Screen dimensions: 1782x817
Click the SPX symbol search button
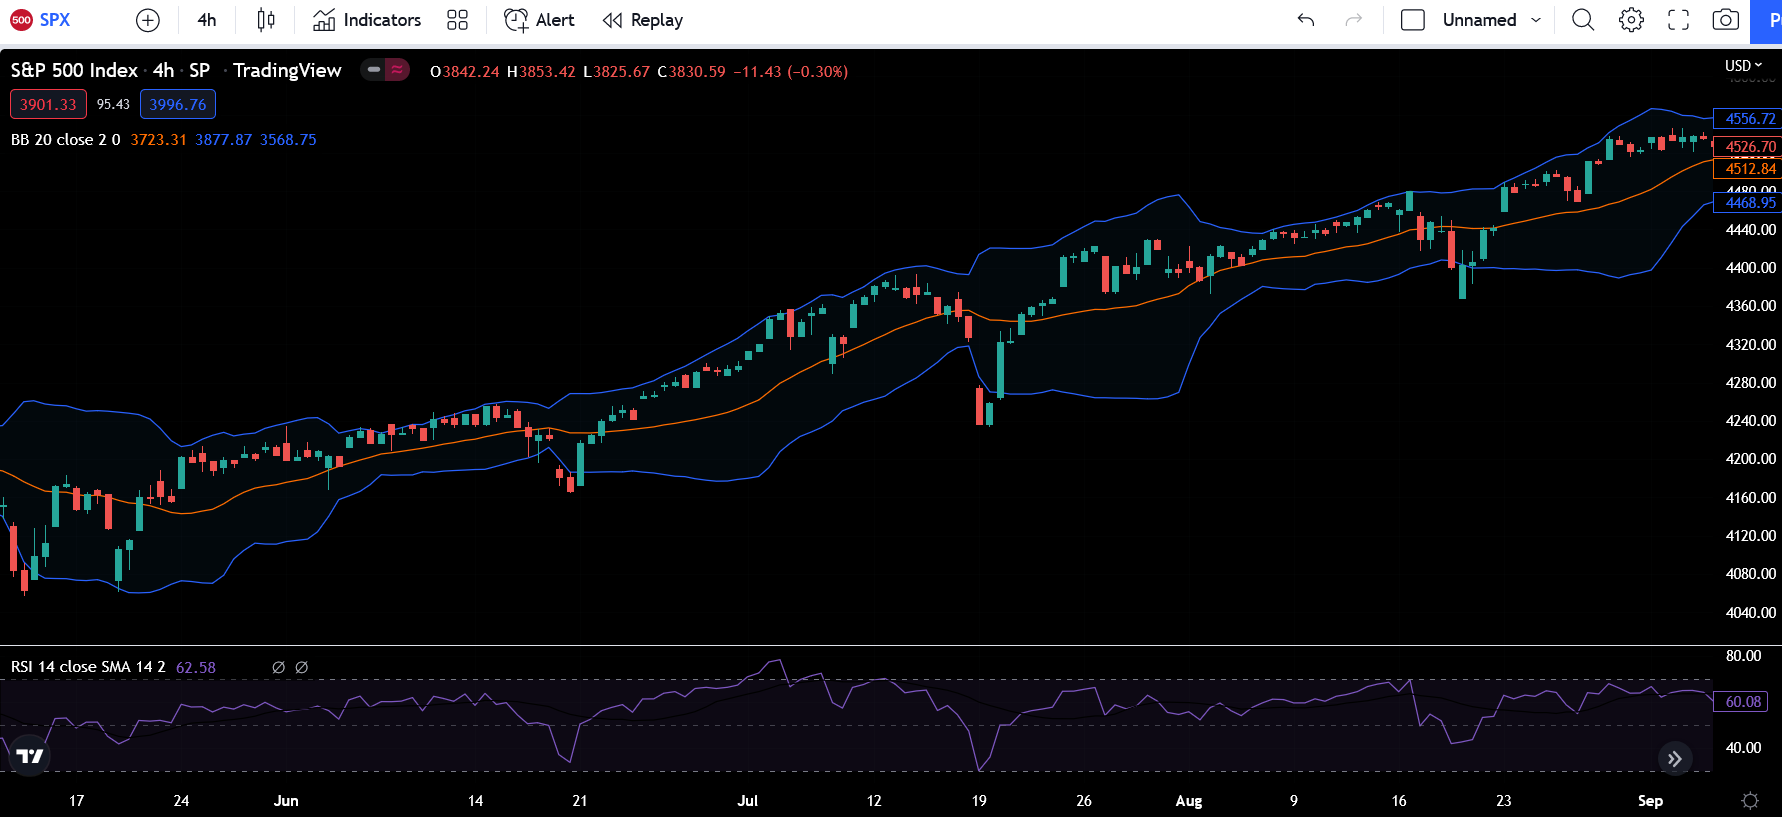coord(41,20)
